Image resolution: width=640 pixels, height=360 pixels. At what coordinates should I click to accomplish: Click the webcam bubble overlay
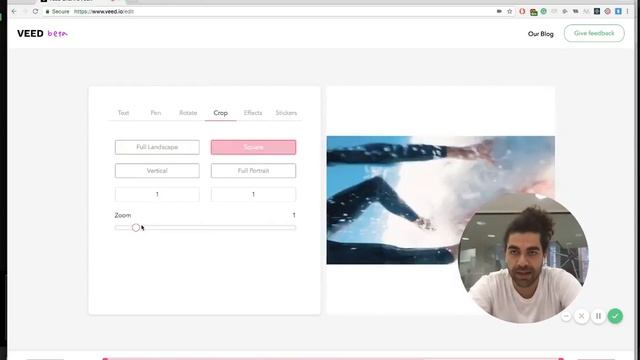tap(523, 258)
